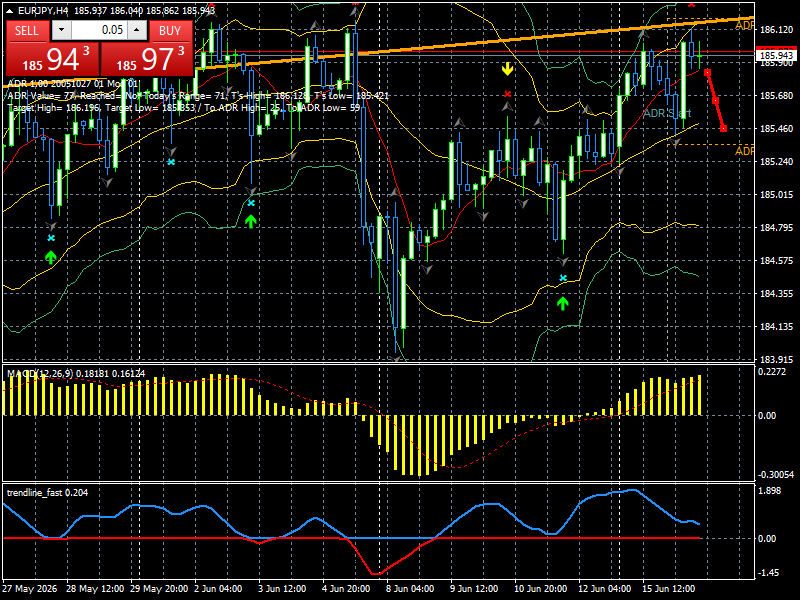This screenshot has width=800, height=600.
Task: Click time axis label 12 Jun 04:00
Action: coord(605,588)
